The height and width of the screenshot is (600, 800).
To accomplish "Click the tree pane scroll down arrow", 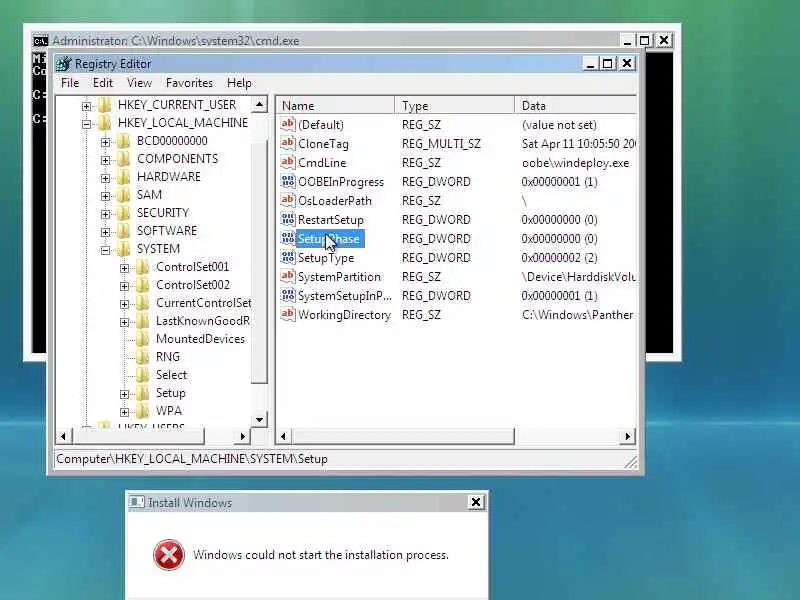I will [x=259, y=420].
